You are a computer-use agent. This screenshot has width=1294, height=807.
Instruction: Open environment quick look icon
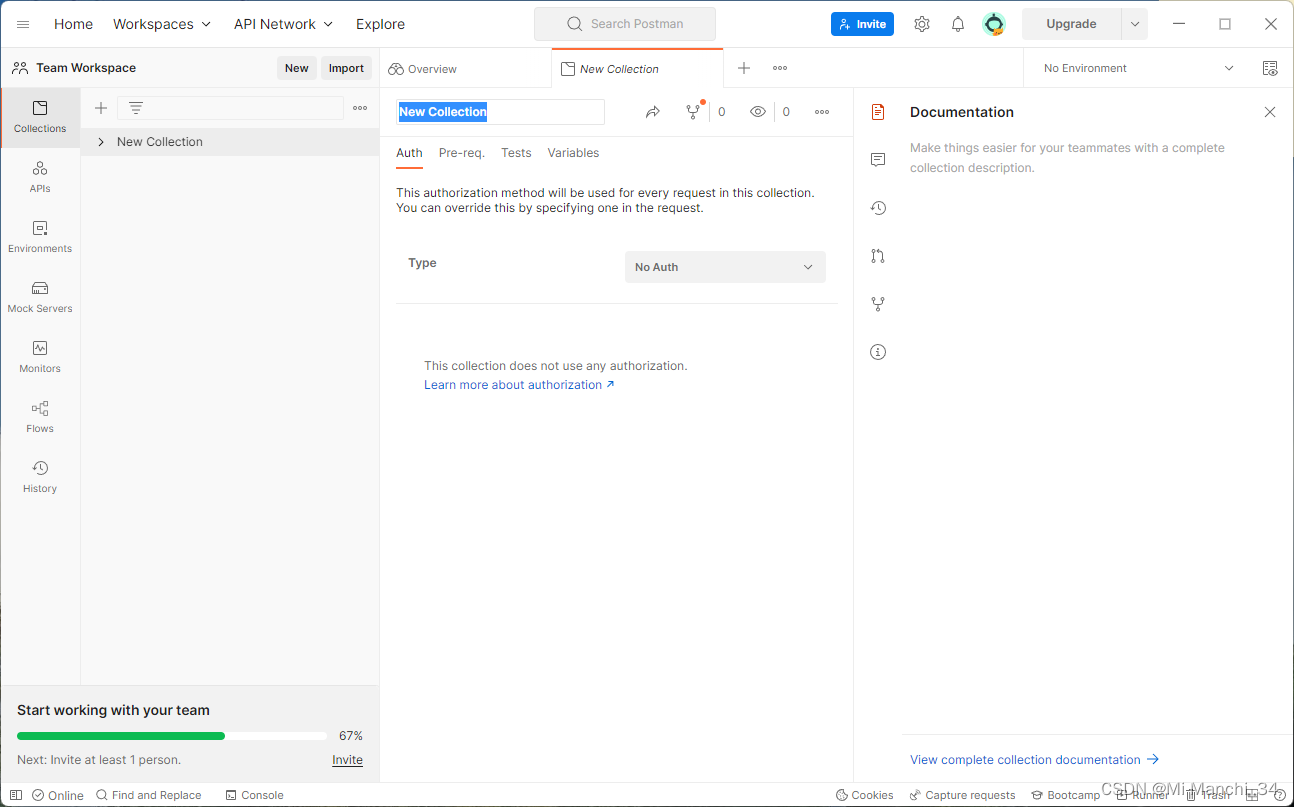pyautogui.click(x=1270, y=68)
